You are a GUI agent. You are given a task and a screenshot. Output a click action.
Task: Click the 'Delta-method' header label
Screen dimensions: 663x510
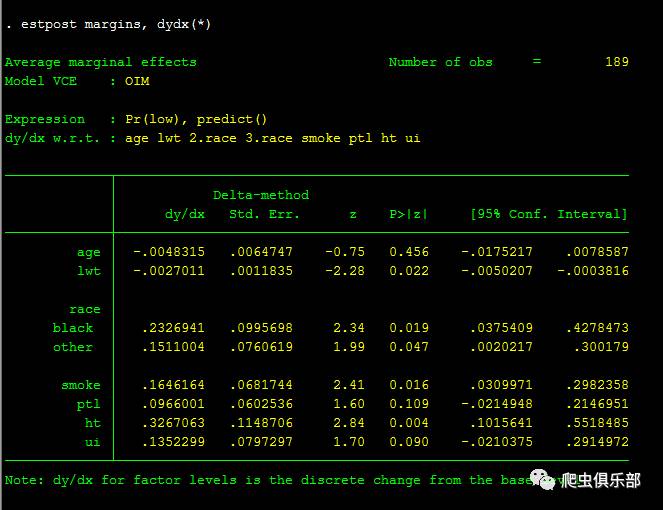click(x=260, y=195)
